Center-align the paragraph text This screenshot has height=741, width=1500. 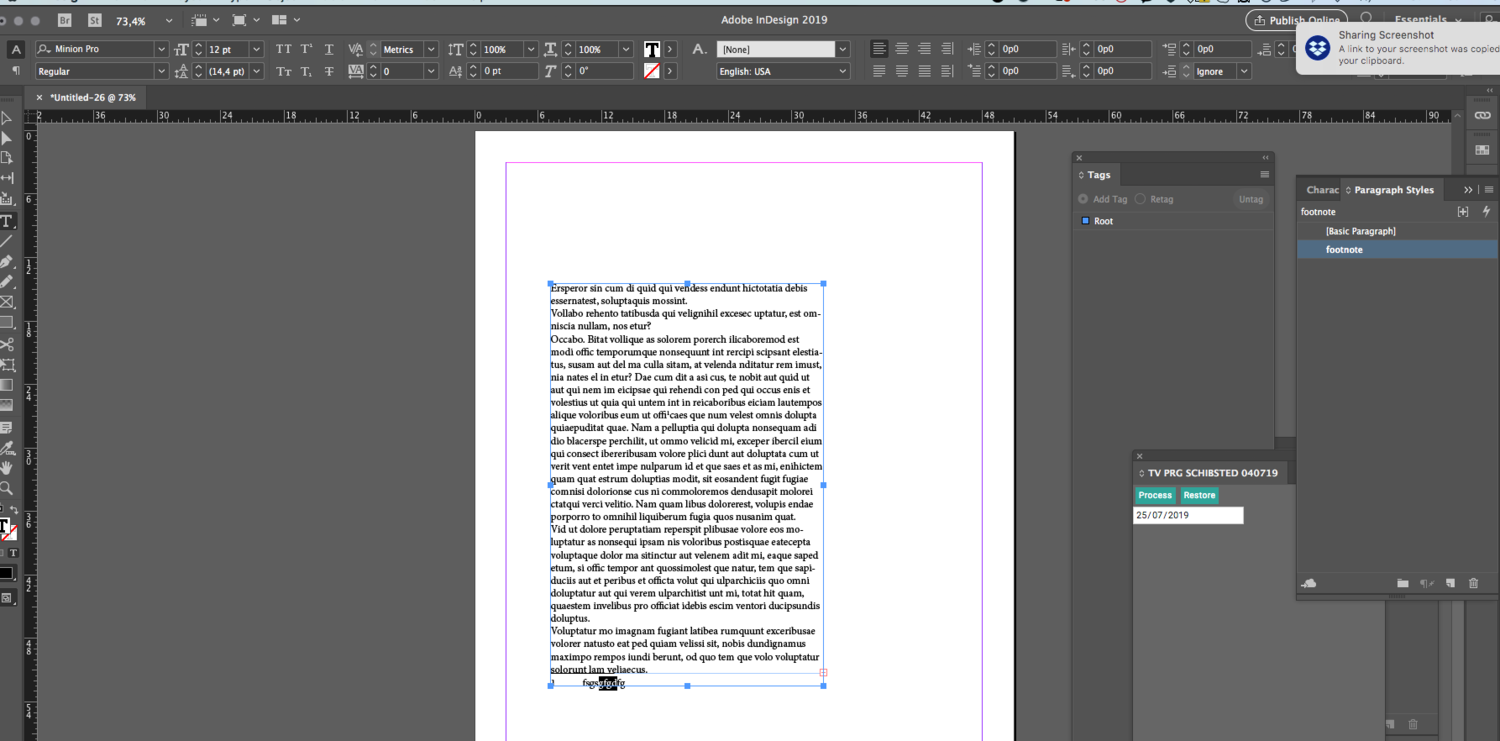pyautogui.click(x=901, y=49)
